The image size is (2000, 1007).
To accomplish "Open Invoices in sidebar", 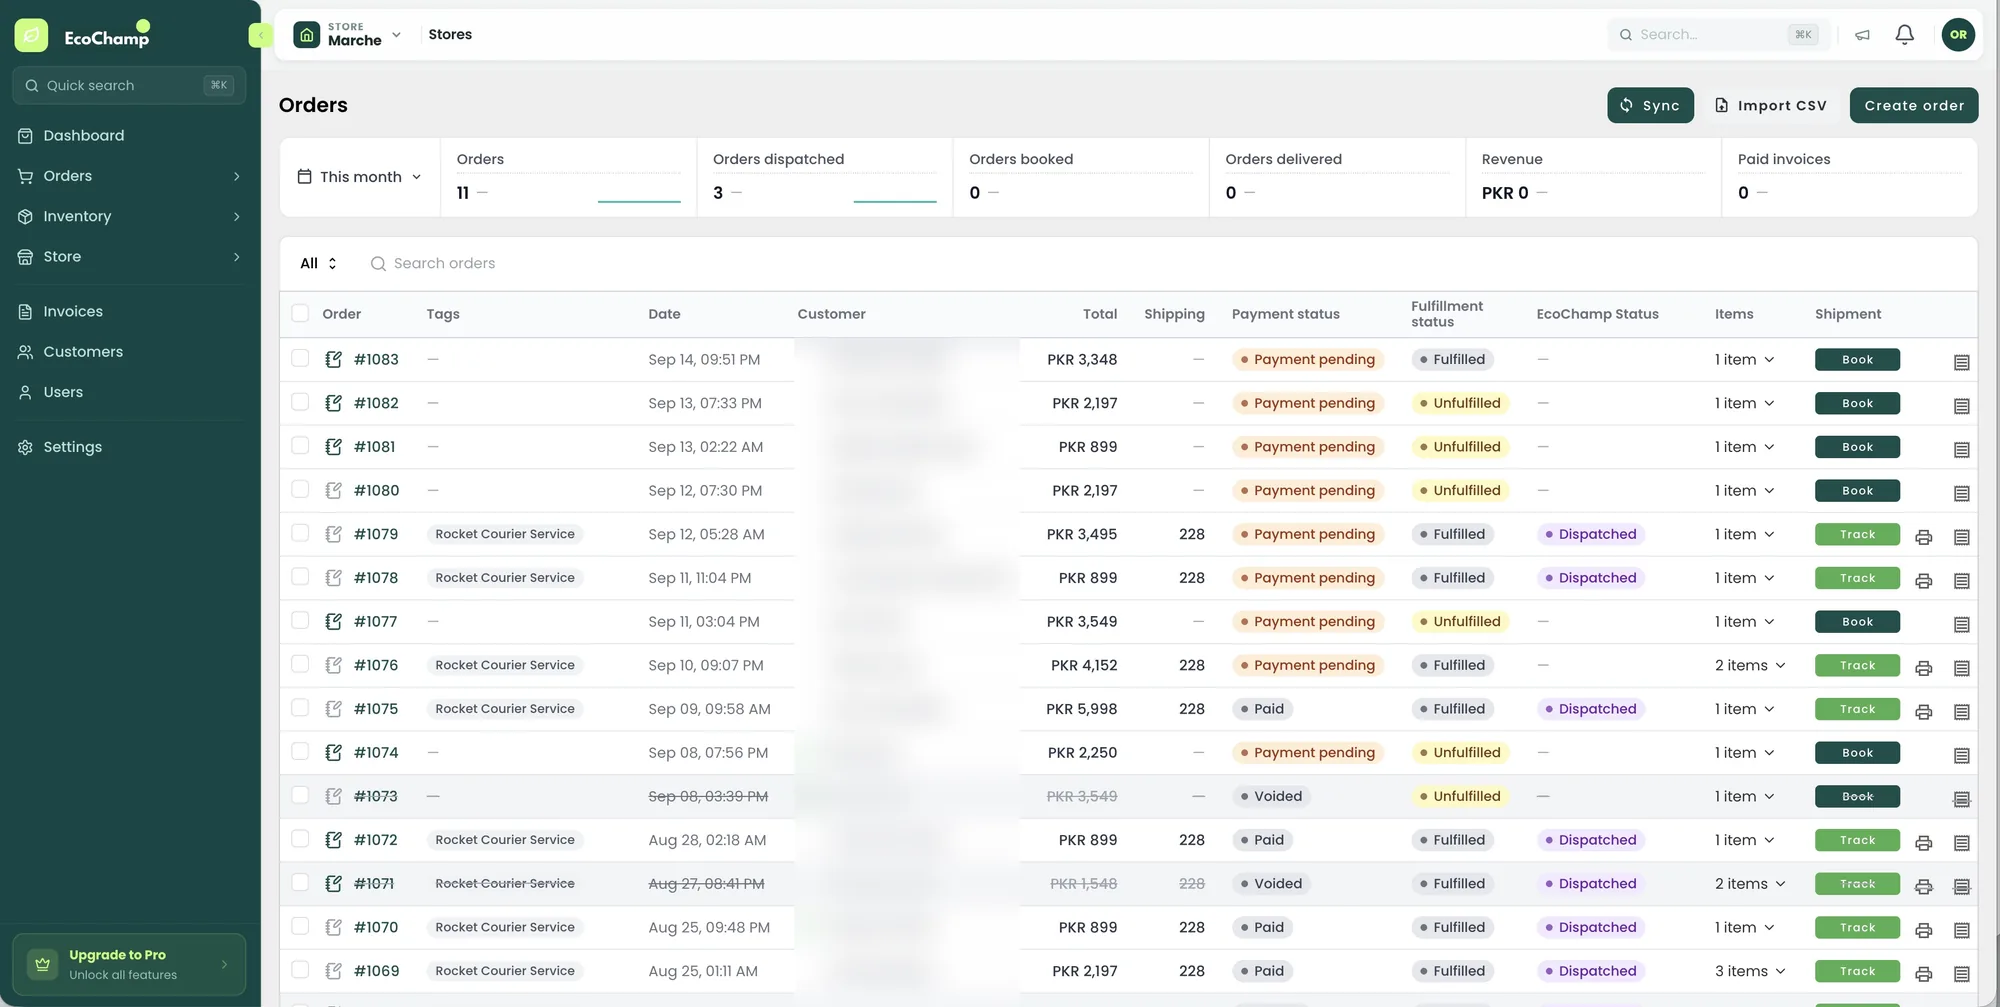I will (73, 312).
